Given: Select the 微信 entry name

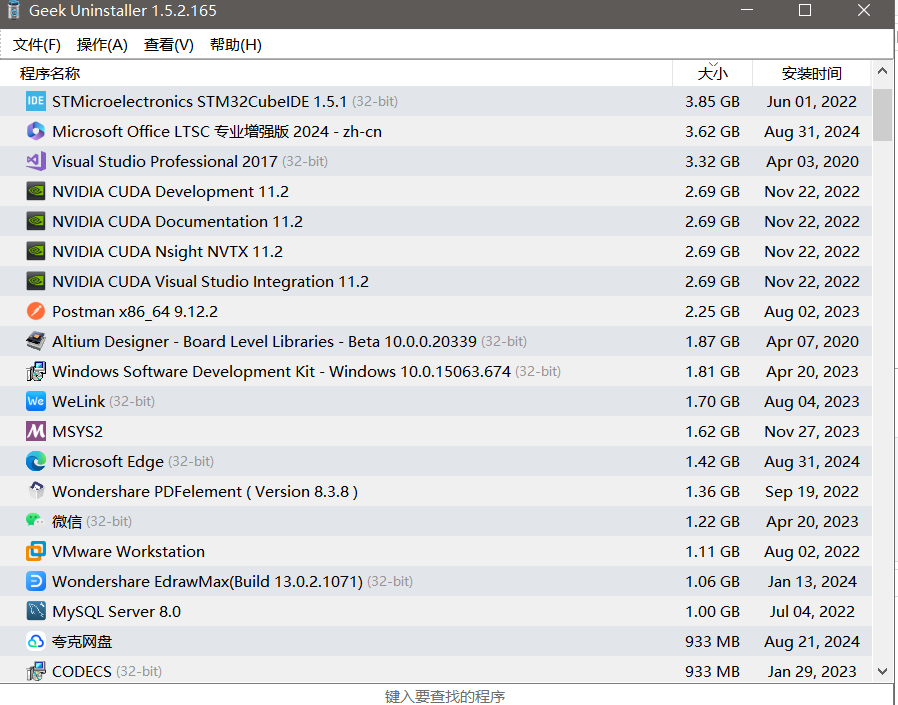Looking at the screenshot, I should [67, 521].
